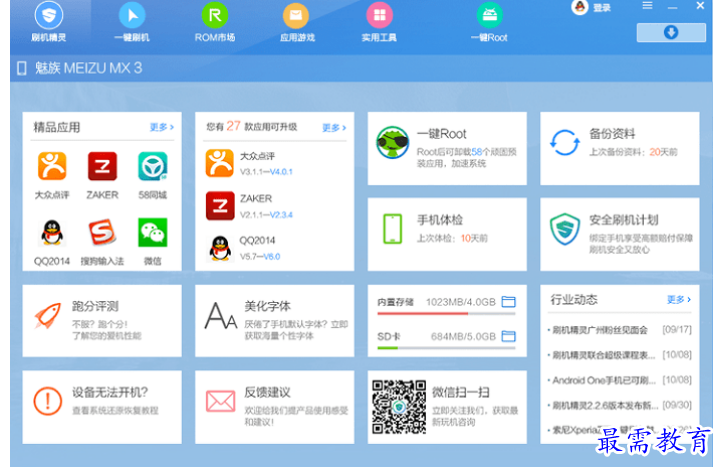The height and width of the screenshot is (472, 719).
Task: Open the 跑分评测 card title
Action: click(x=95, y=306)
